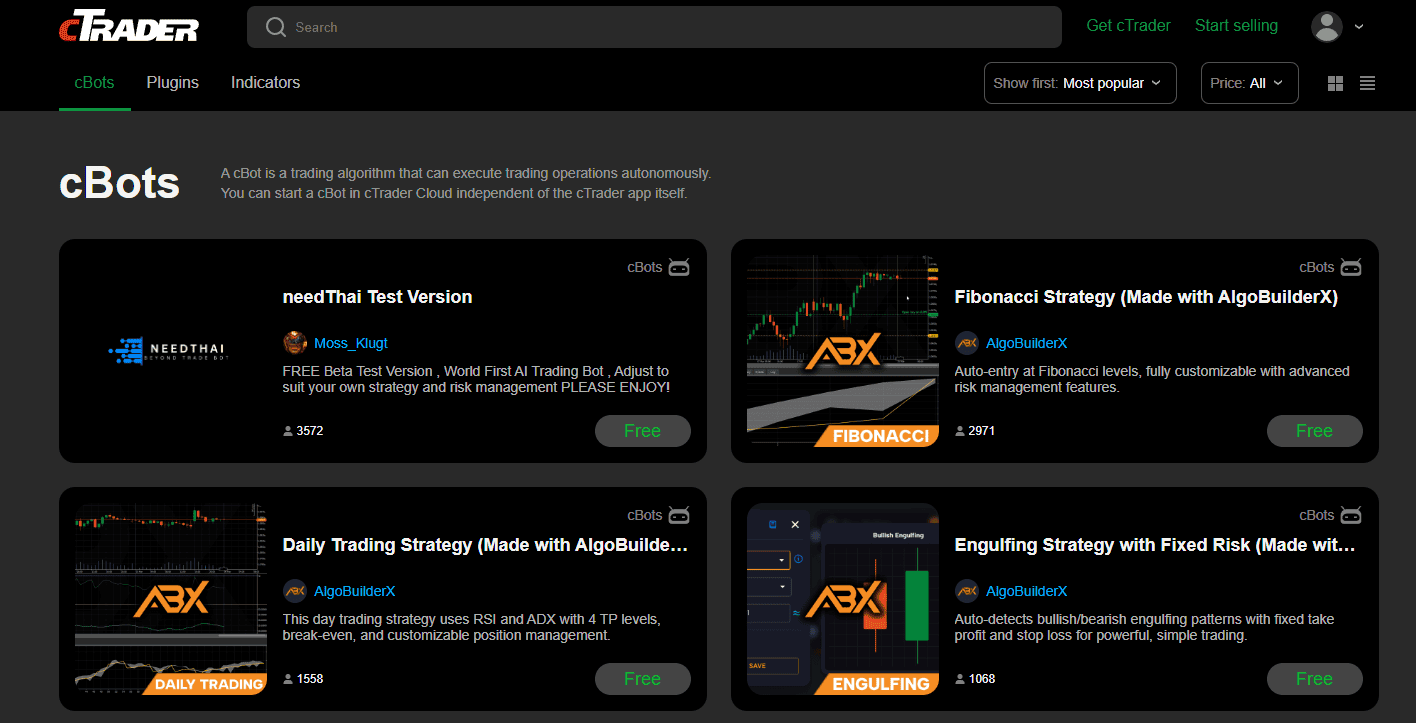Screen dimensions: 1416x723
Task: Click Free button on Daily Trading Strategy
Action: click(643, 679)
